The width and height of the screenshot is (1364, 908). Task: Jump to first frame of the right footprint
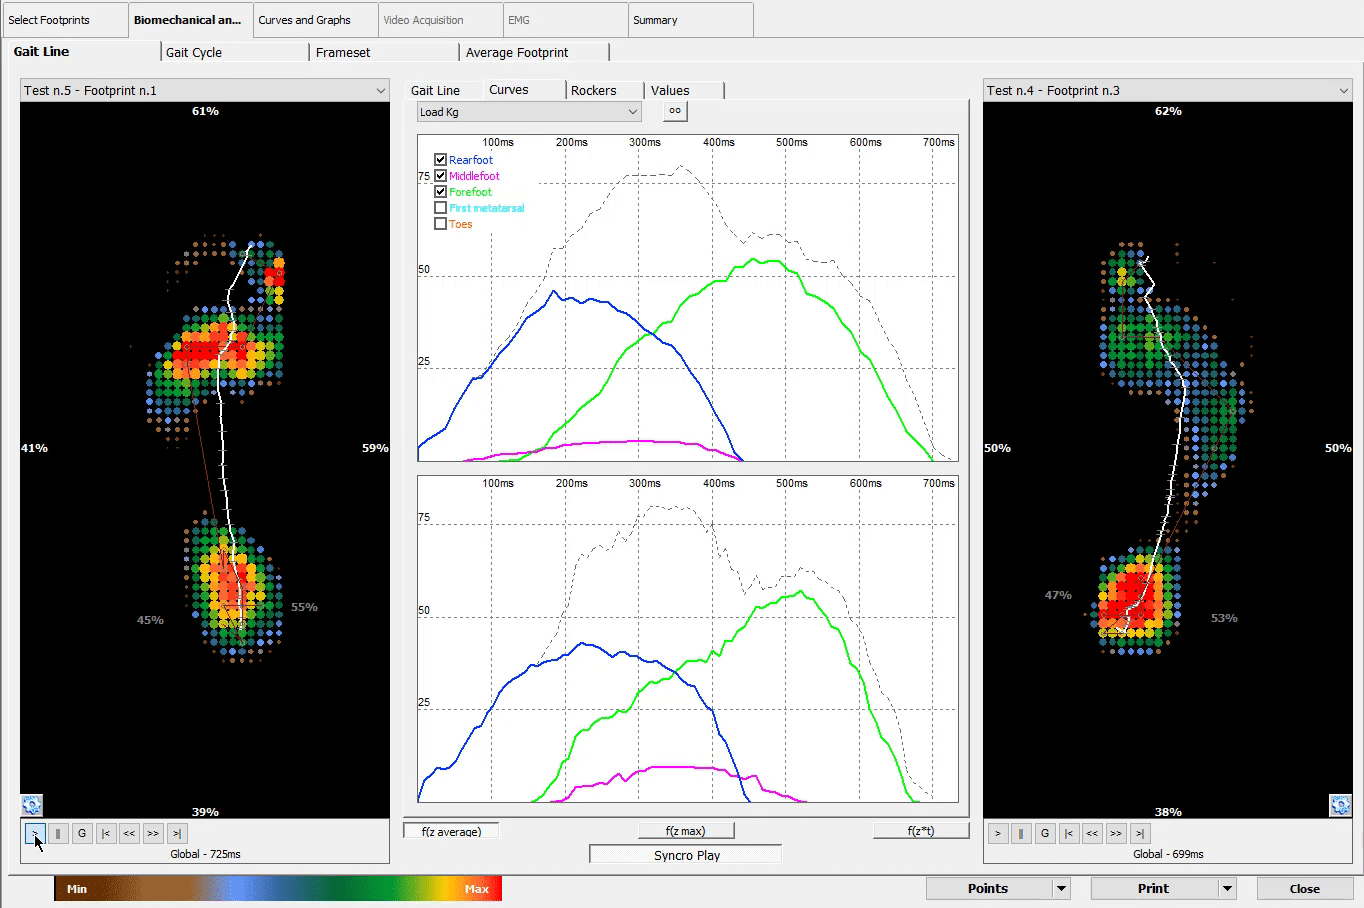(x=1068, y=833)
